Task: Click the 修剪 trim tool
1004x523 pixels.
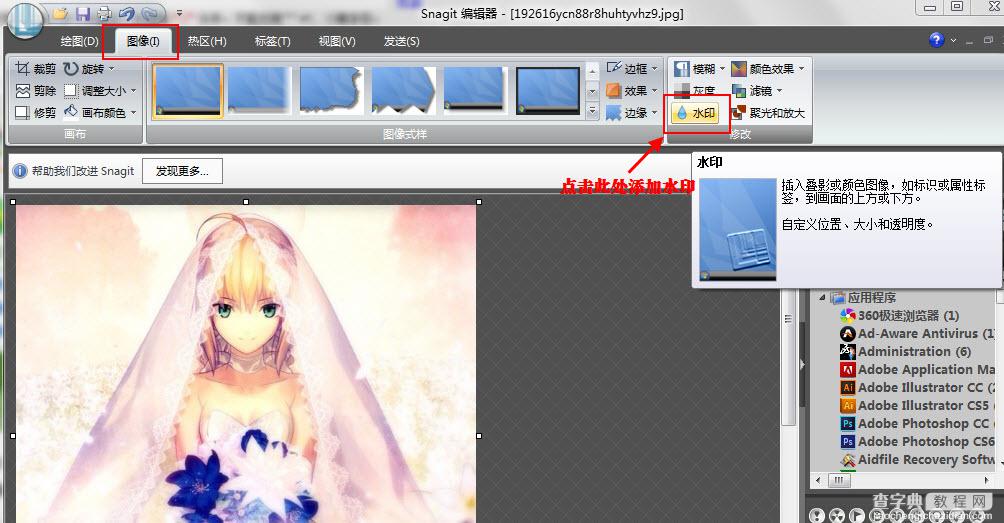Action: tap(36, 113)
